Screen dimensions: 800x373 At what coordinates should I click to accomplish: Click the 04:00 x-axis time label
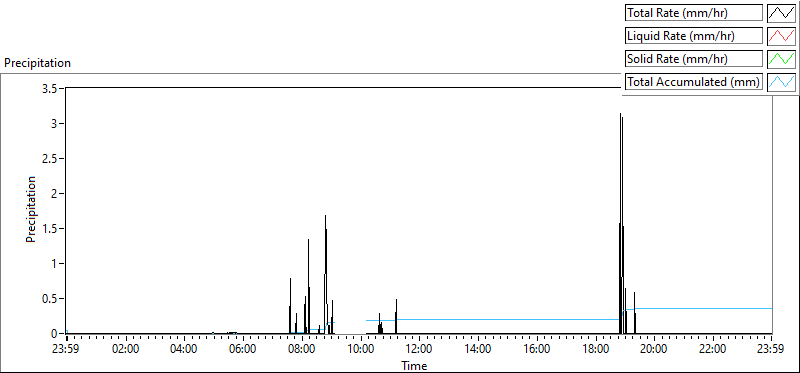pyautogui.click(x=184, y=350)
